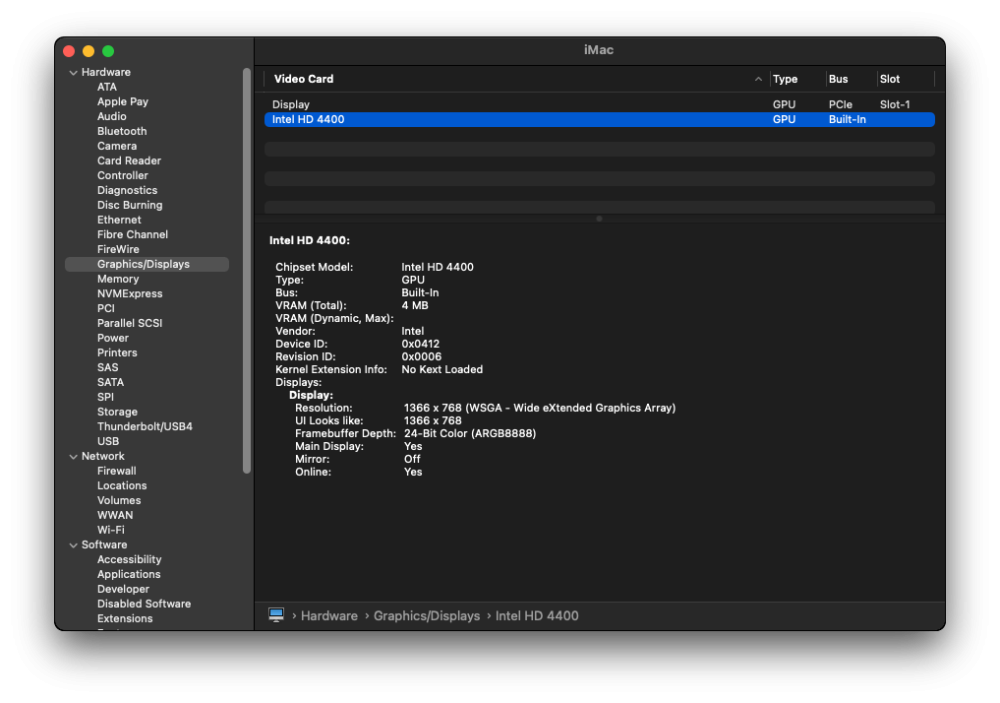Click the green full-screen window button

point(108,51)
